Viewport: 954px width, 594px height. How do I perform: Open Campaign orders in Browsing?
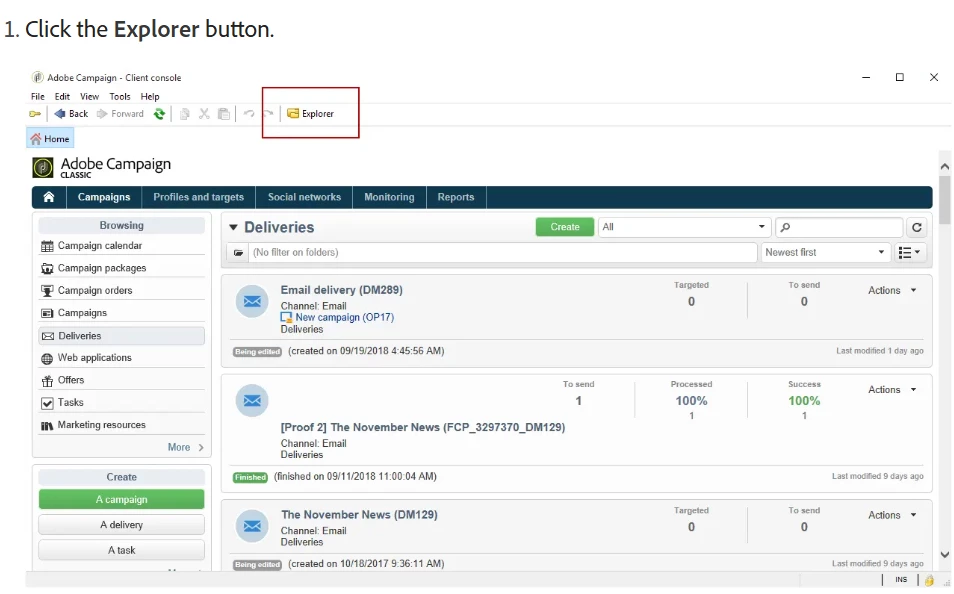pos(122,290)
